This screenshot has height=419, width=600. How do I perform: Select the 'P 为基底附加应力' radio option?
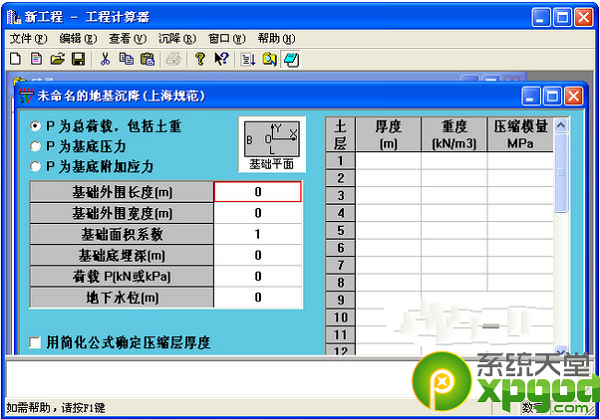pyautogui.click(x=36, y=165)
